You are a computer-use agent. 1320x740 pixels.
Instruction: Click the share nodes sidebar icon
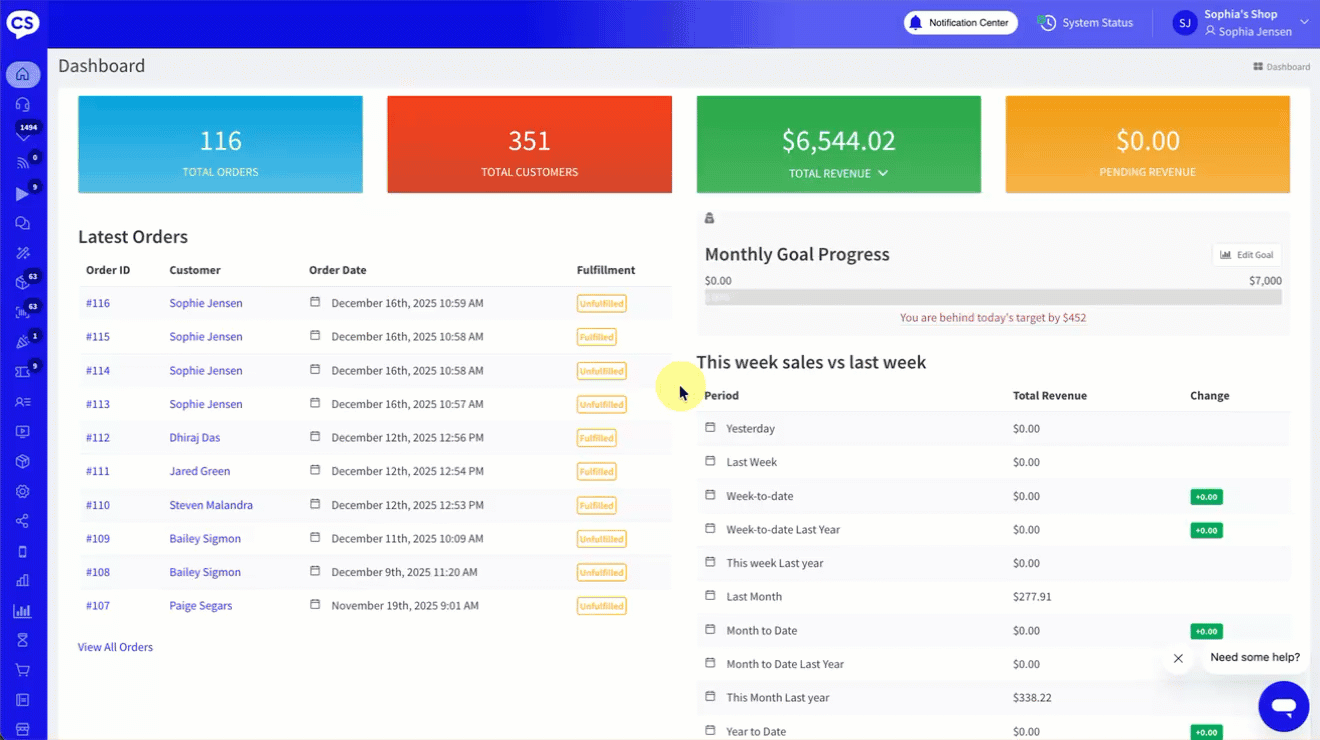tap(23, 521)
